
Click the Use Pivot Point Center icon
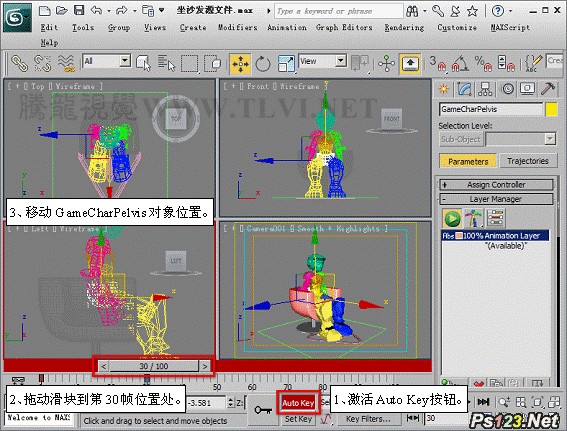coord(360,63)
